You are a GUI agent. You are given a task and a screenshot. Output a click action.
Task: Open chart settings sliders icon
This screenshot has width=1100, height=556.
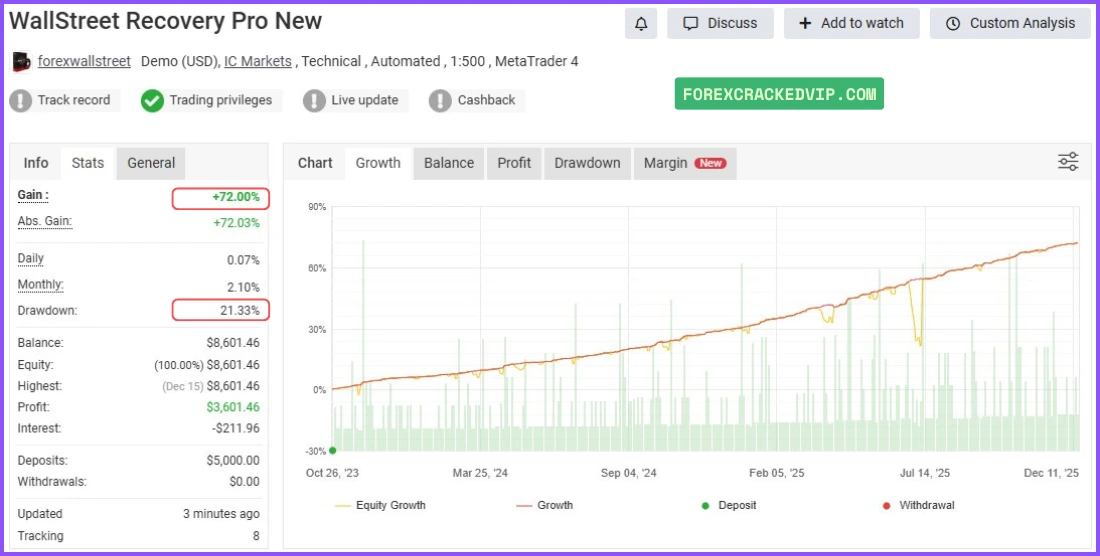coord(1068,162)
